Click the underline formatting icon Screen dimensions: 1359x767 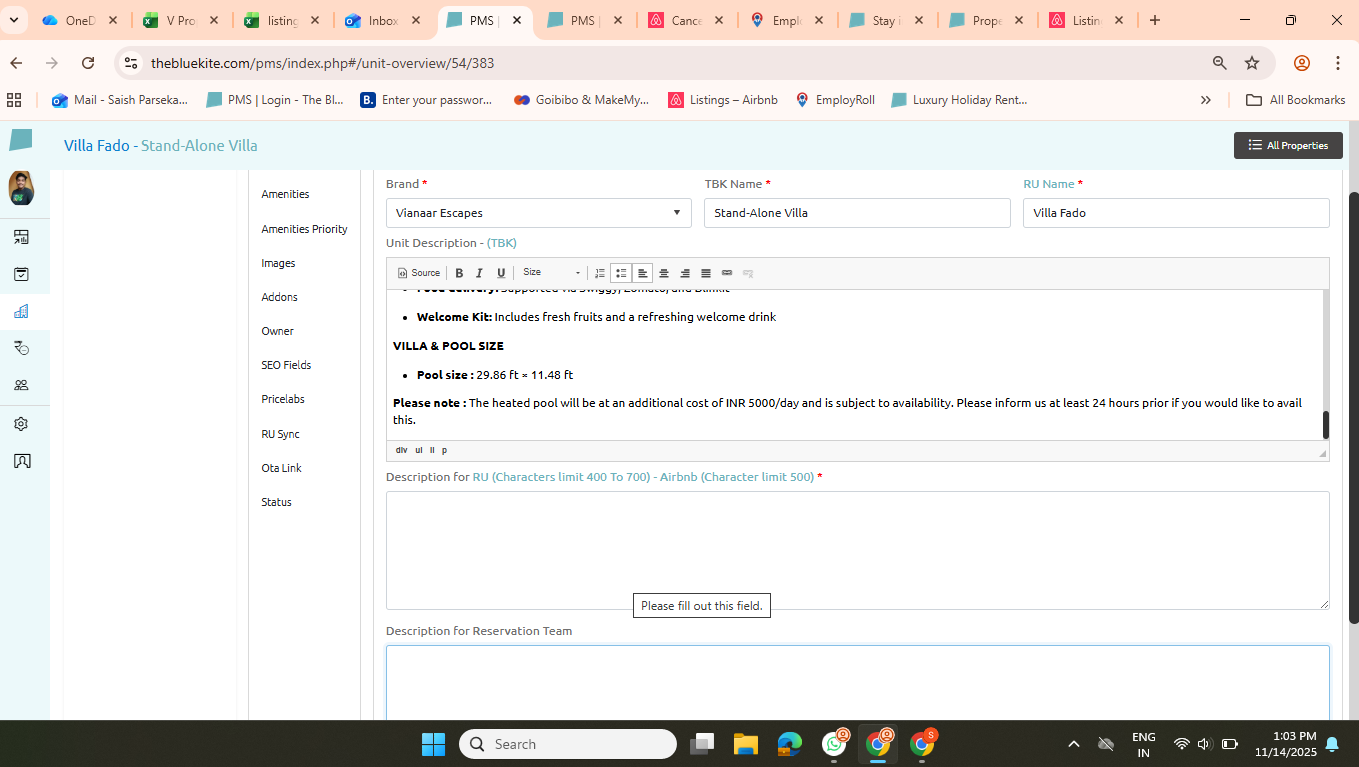tap(501, 273)
